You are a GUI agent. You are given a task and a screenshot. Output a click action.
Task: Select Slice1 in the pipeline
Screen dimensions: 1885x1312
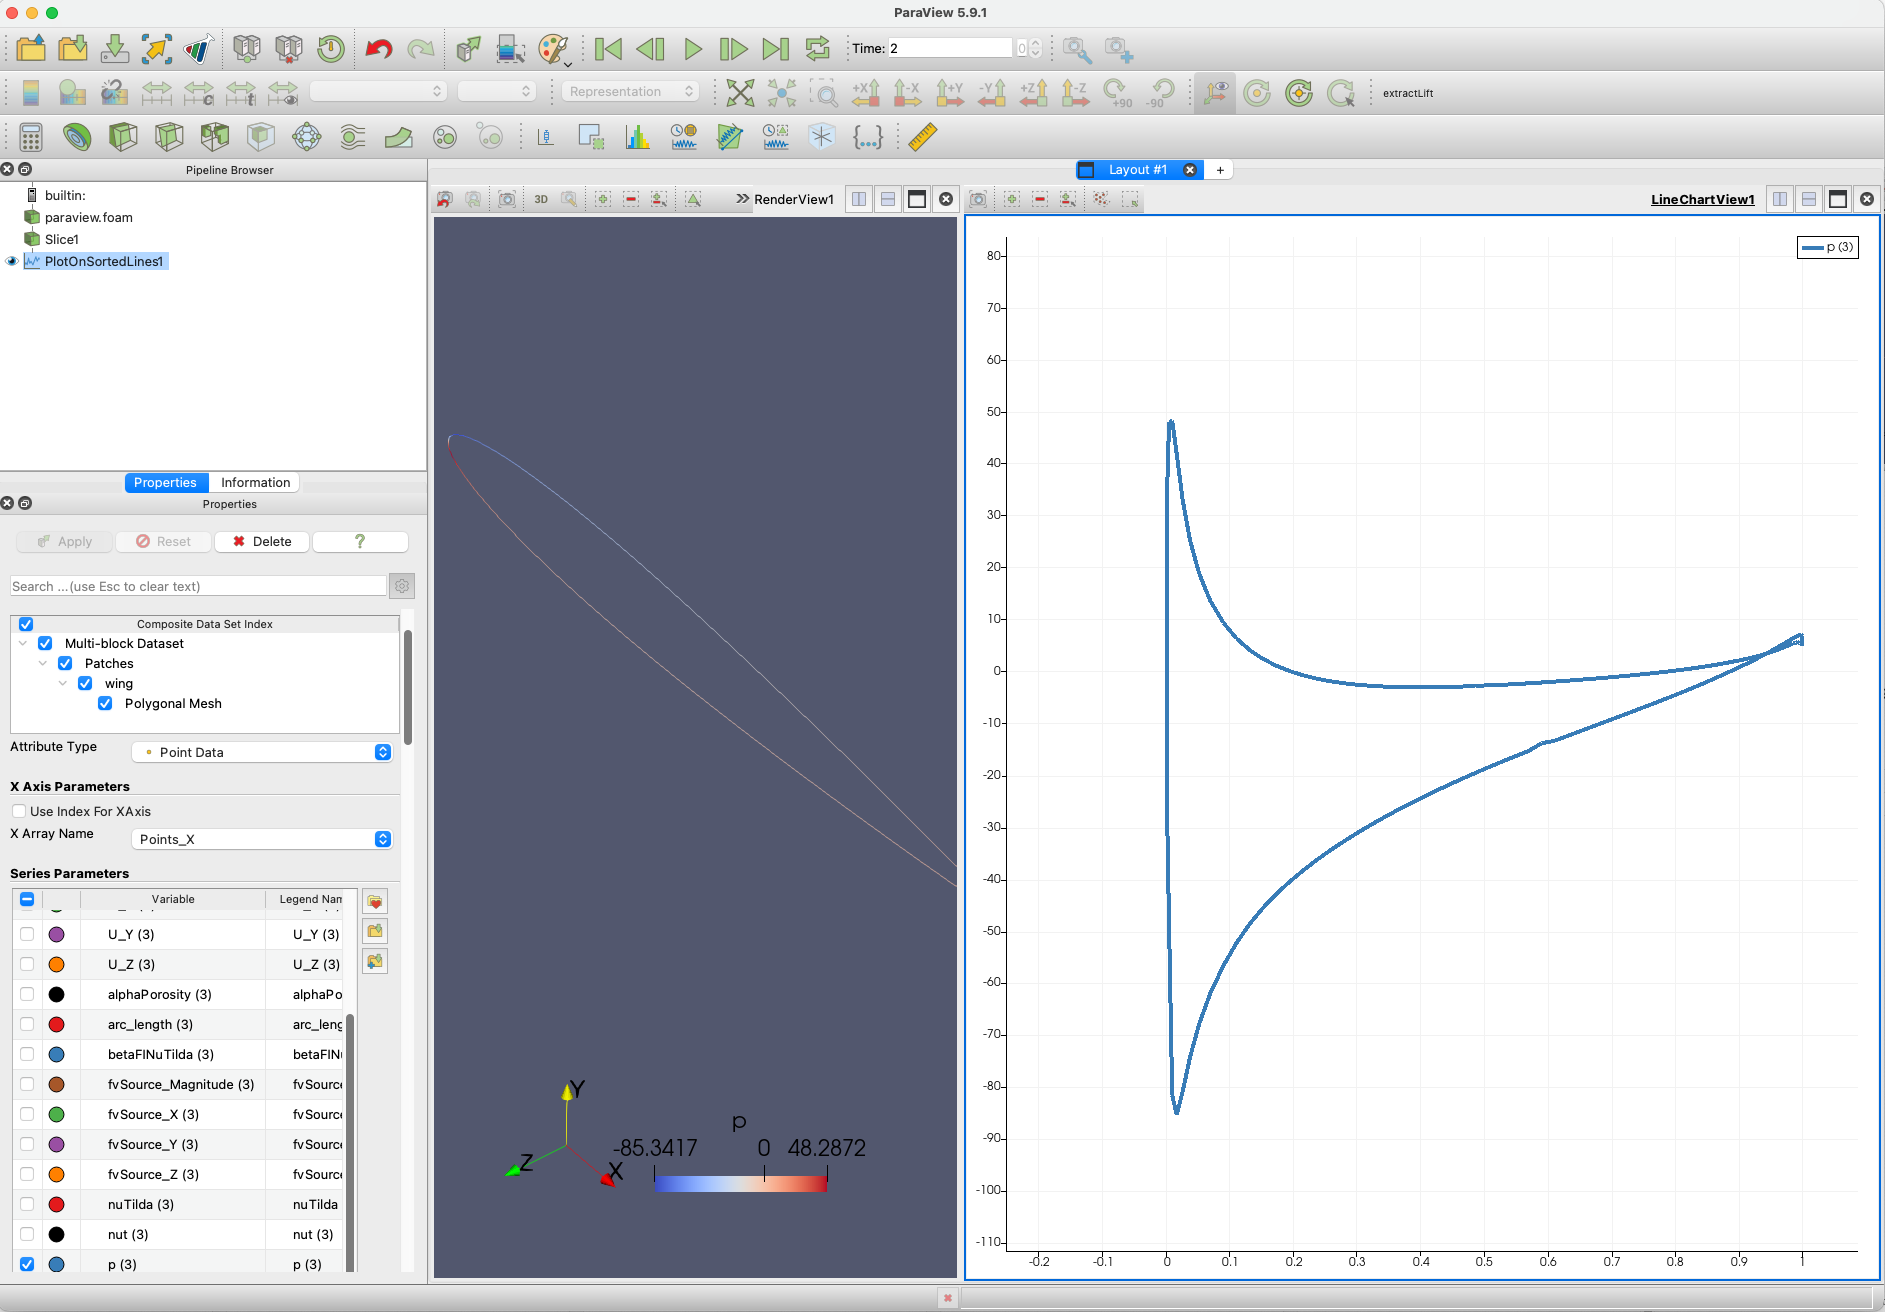coord(61,239)
